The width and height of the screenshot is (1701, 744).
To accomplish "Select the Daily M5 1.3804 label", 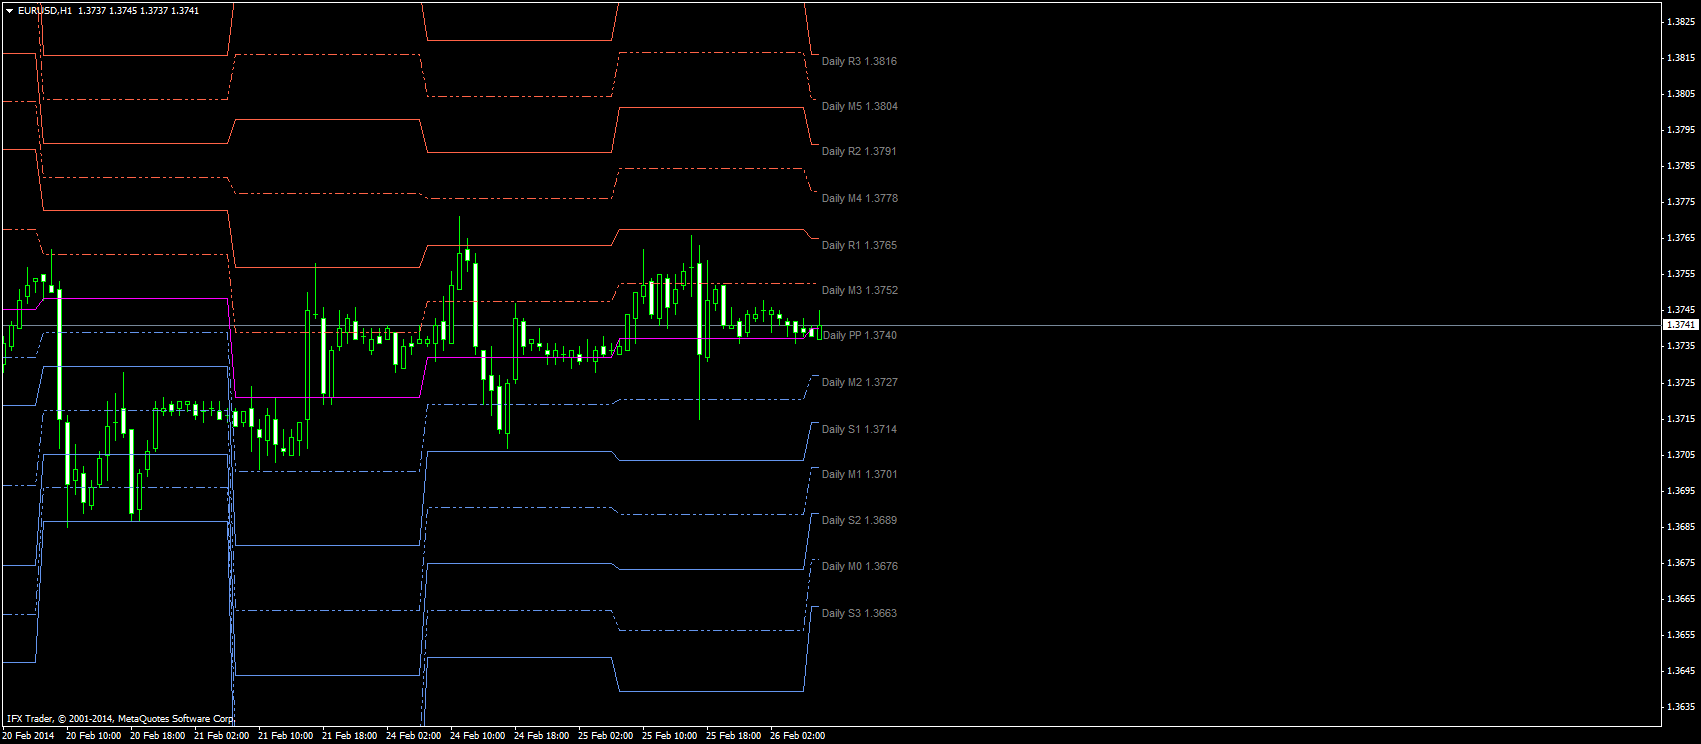I will [859, 106].
